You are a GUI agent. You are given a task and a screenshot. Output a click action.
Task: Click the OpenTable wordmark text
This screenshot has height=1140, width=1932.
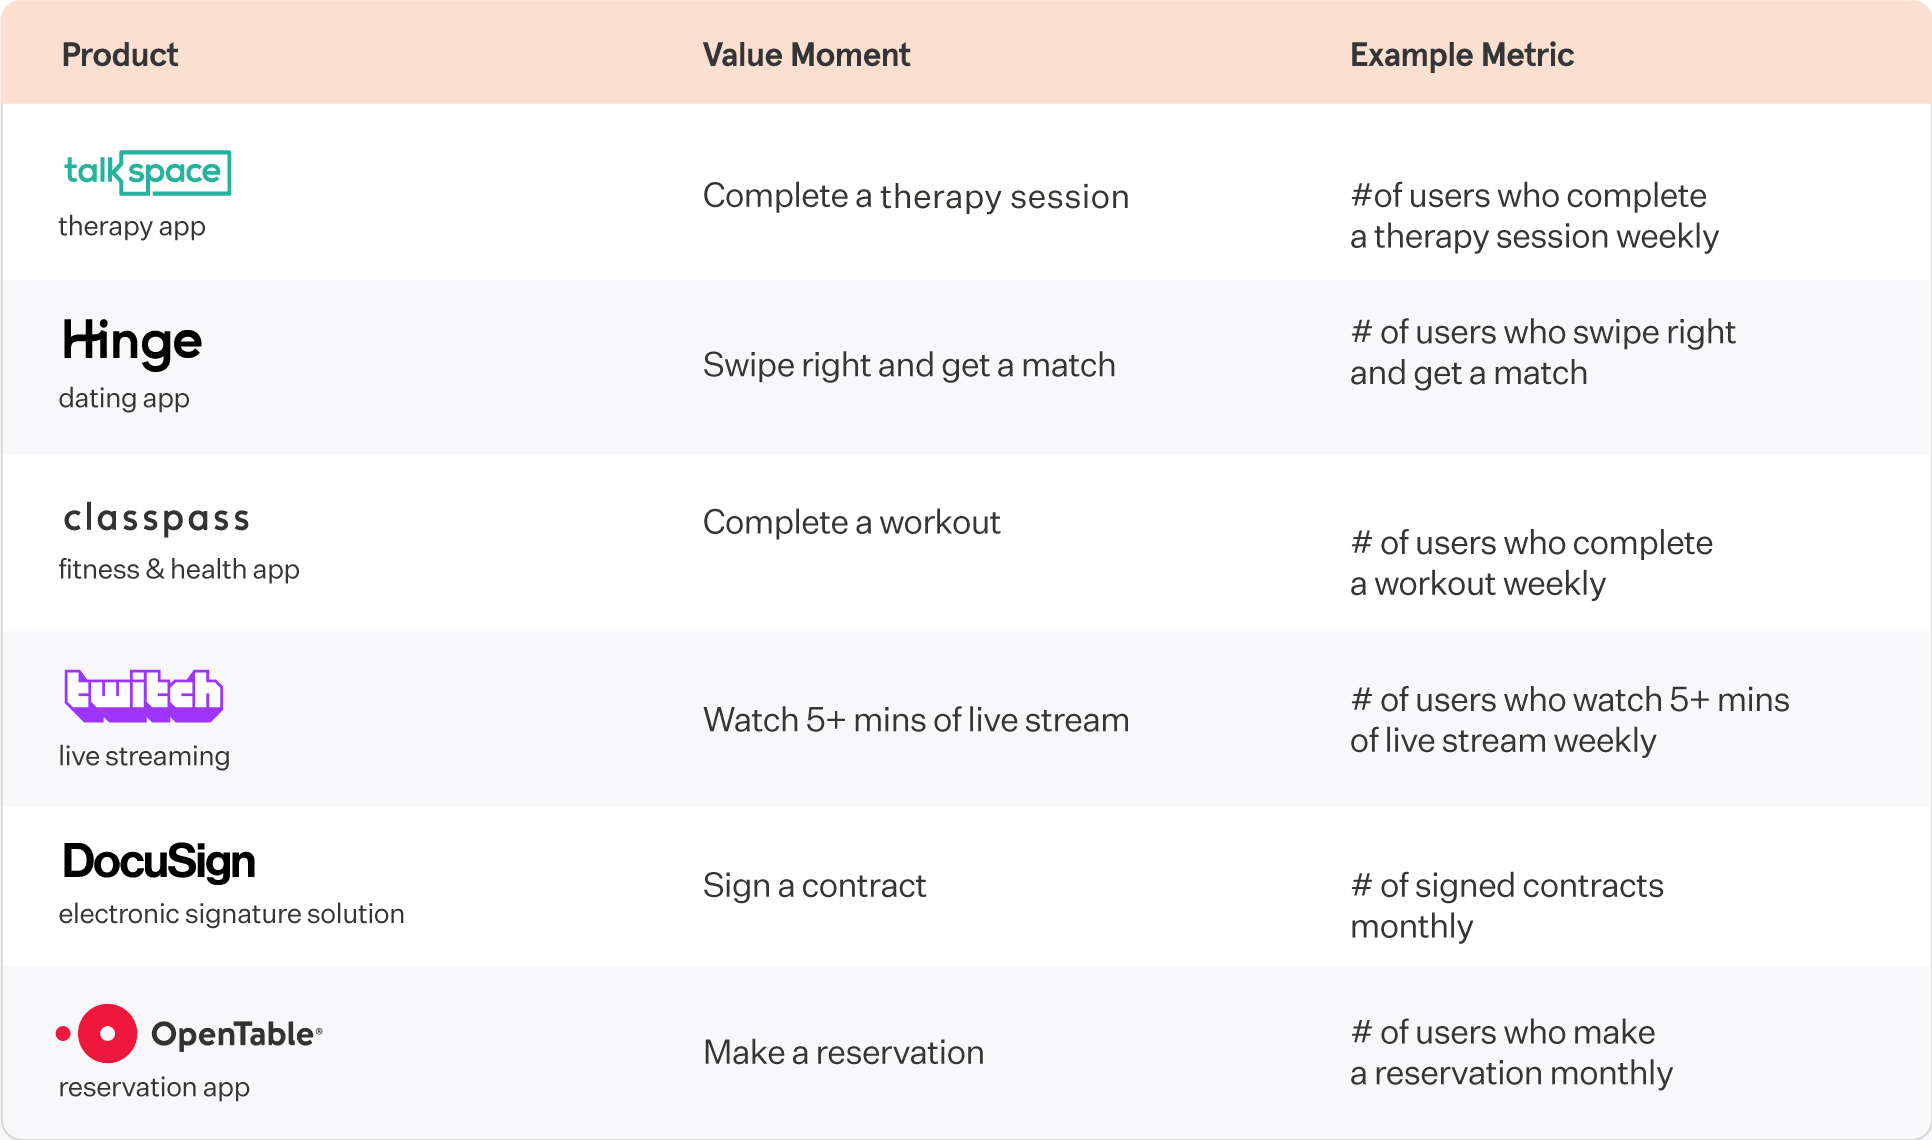(x=236, y=1033)
